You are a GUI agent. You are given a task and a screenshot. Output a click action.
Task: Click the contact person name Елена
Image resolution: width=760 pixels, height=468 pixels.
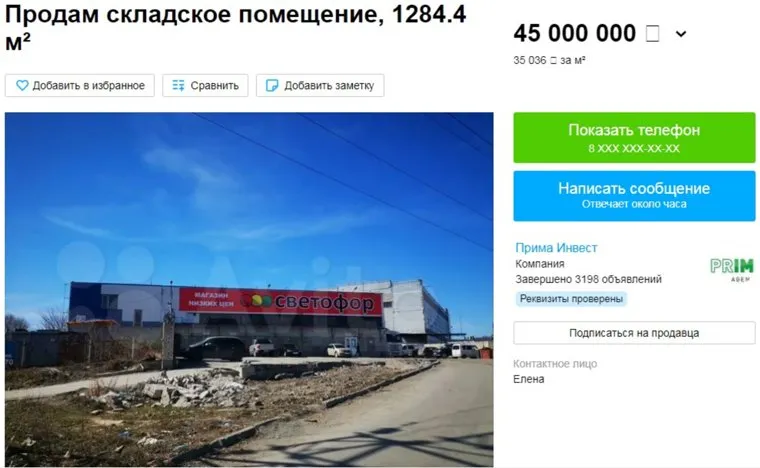pyautogui.click(x=529, y=379)
